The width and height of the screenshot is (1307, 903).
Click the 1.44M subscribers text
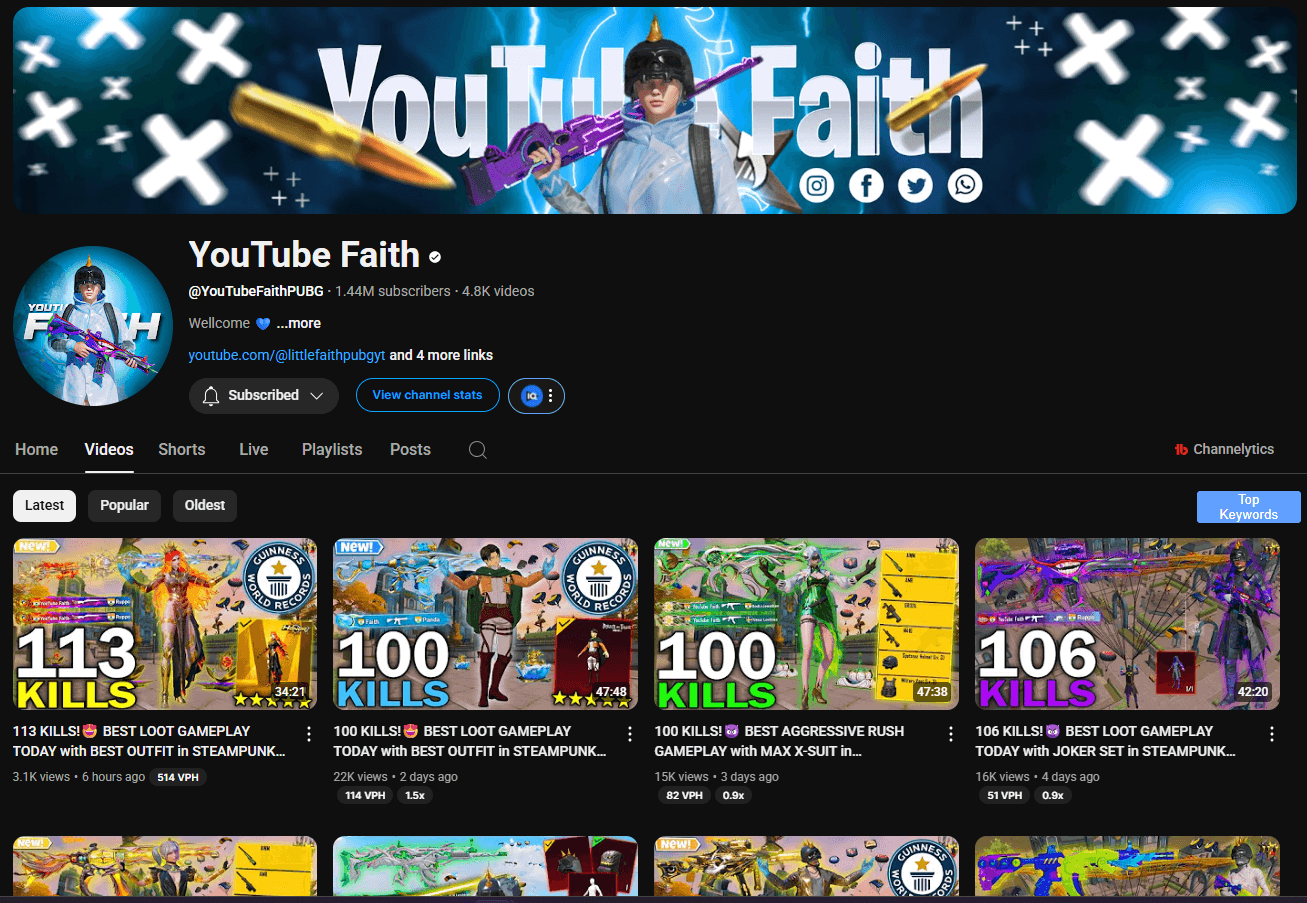[x=393, y=291]
